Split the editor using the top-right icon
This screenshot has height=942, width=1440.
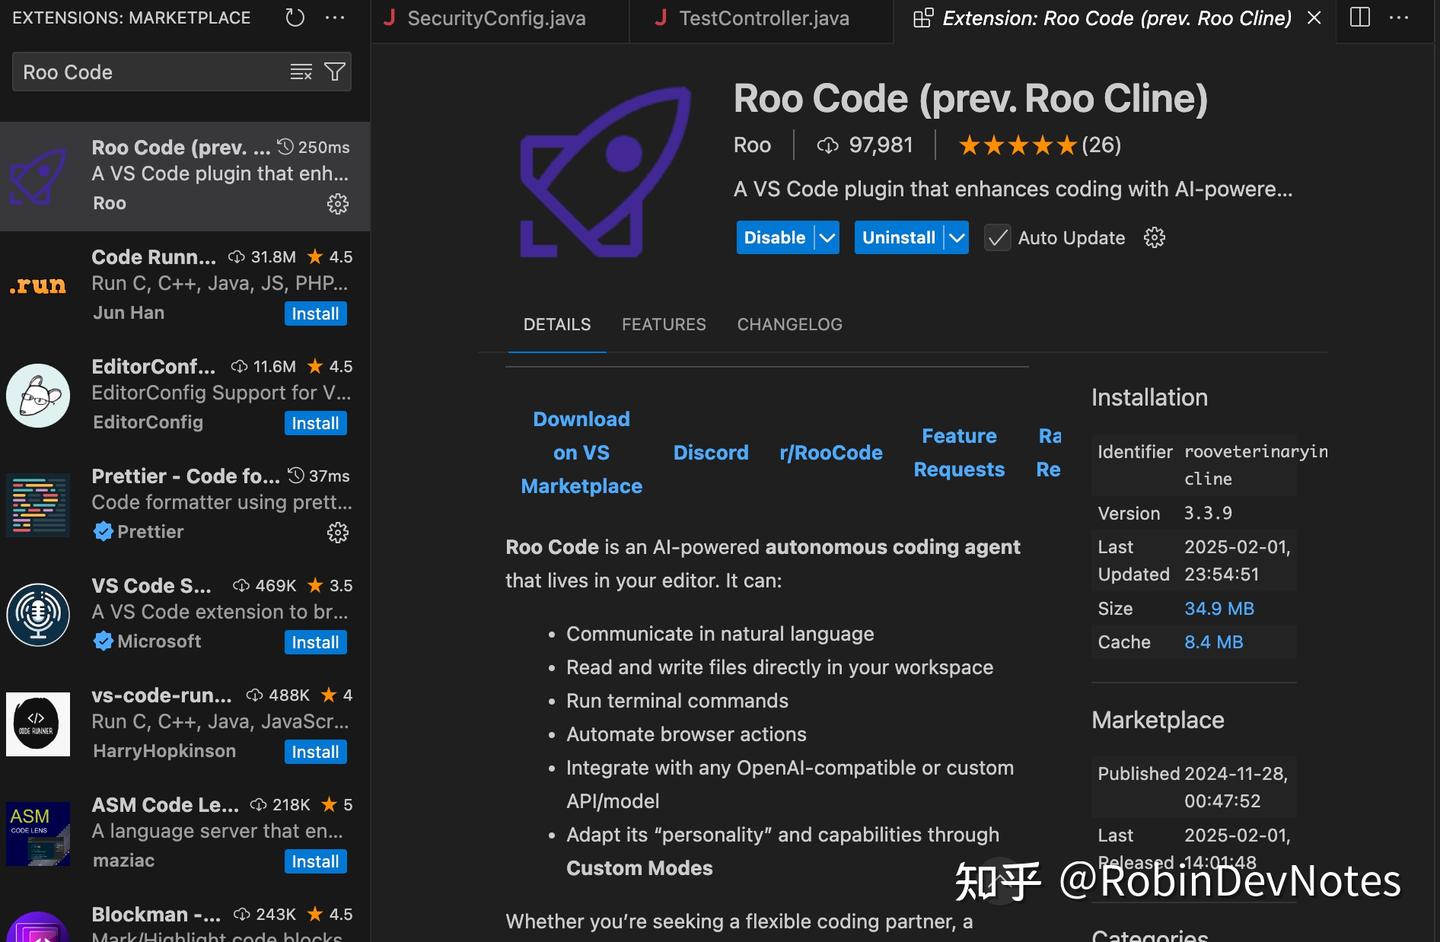click(x=1360, y=17)
